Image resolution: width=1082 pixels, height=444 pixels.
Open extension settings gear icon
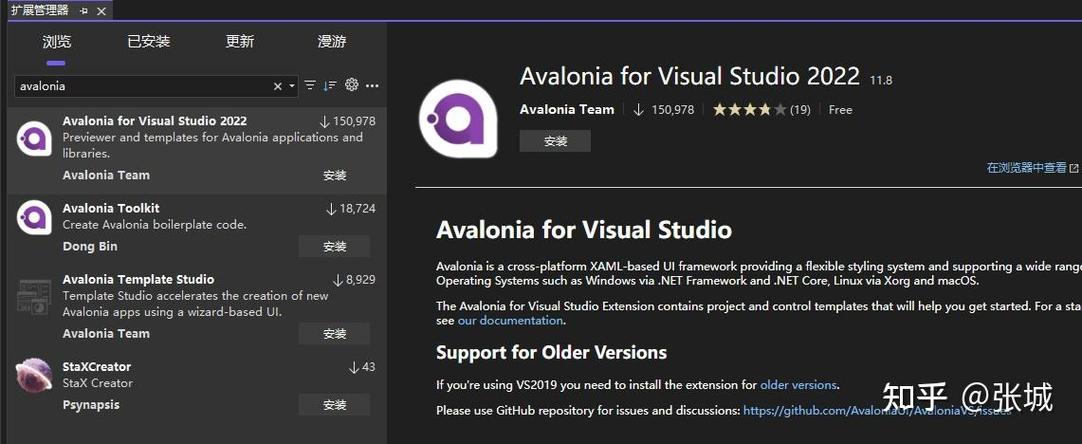[x=352, y=85]
